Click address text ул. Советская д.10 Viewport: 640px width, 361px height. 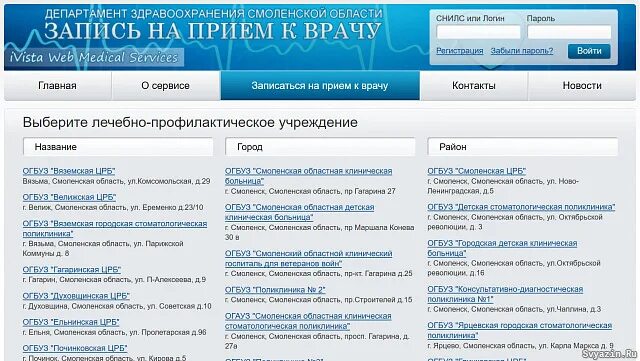pyautogui.click(x=179, y=306)
